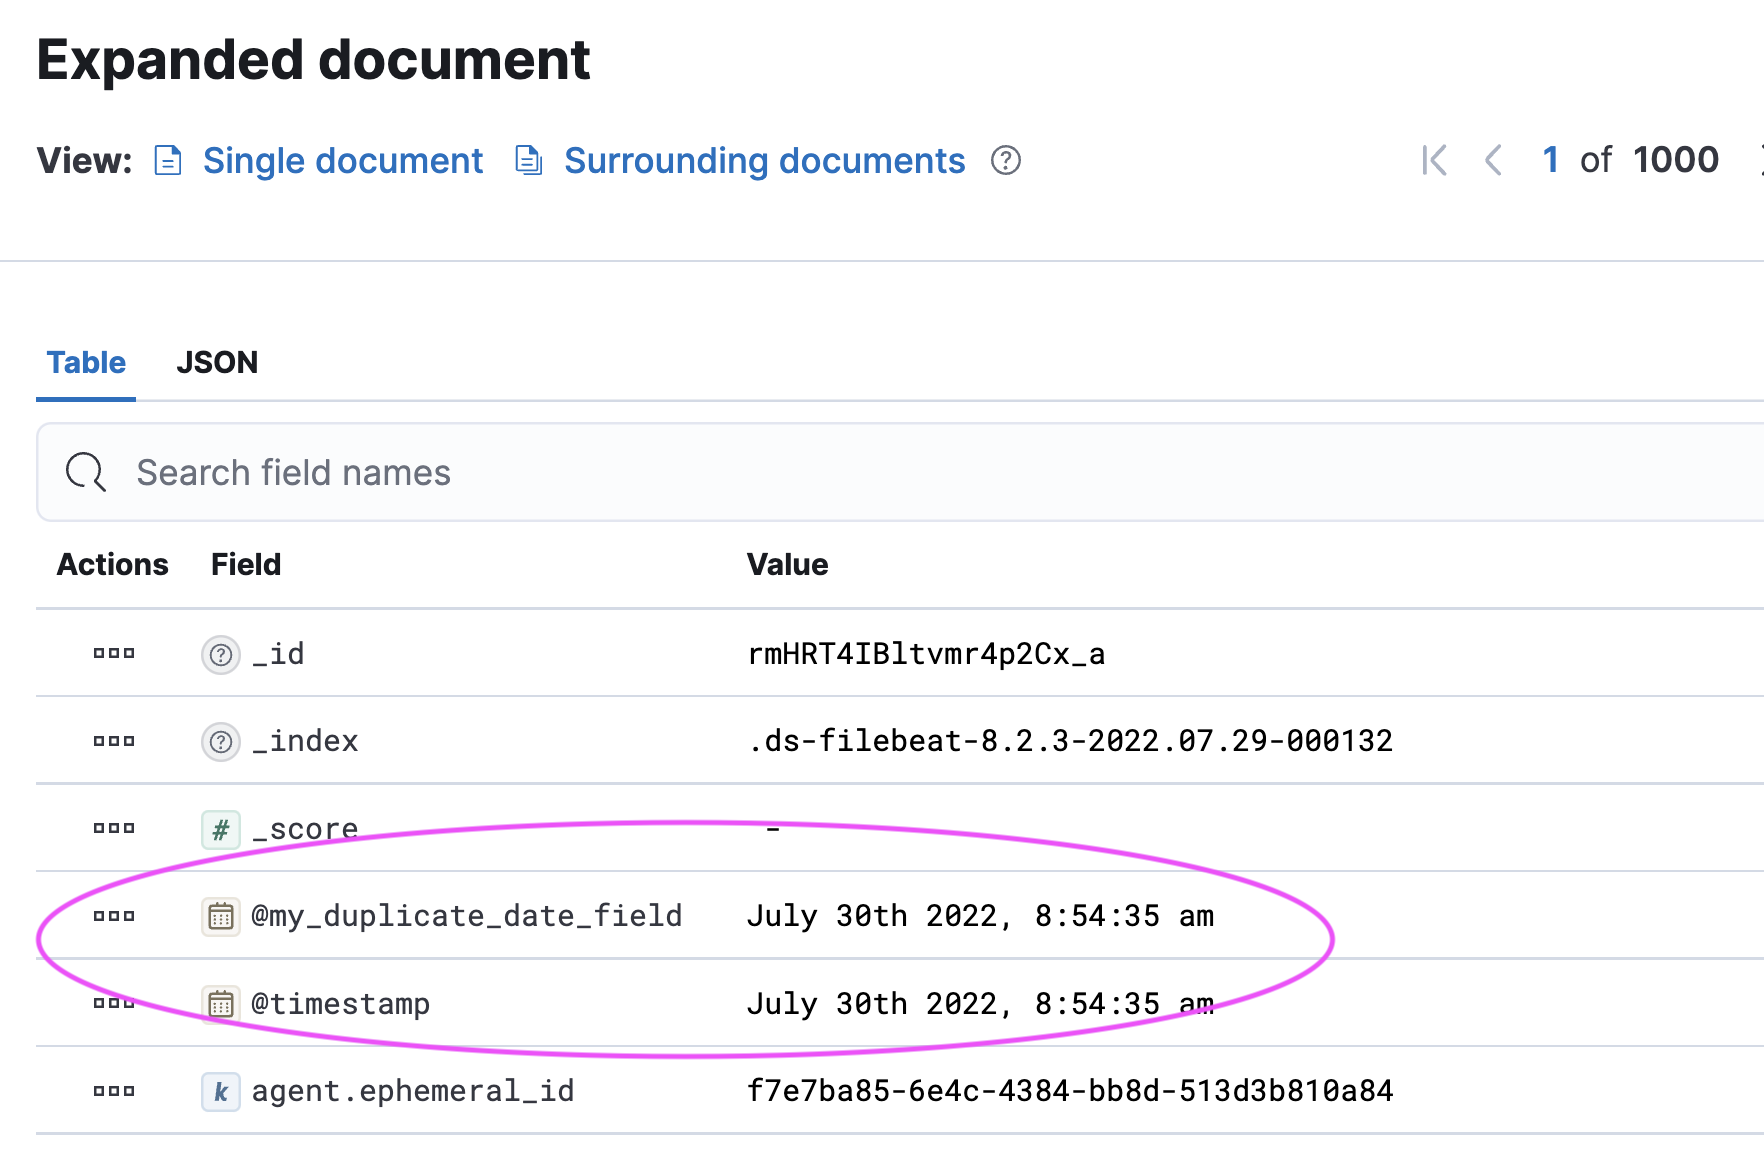Expand actions for the _id row
This screenshot has height=1152, width=1764.
pyautogui.click(x=114, y=654)
